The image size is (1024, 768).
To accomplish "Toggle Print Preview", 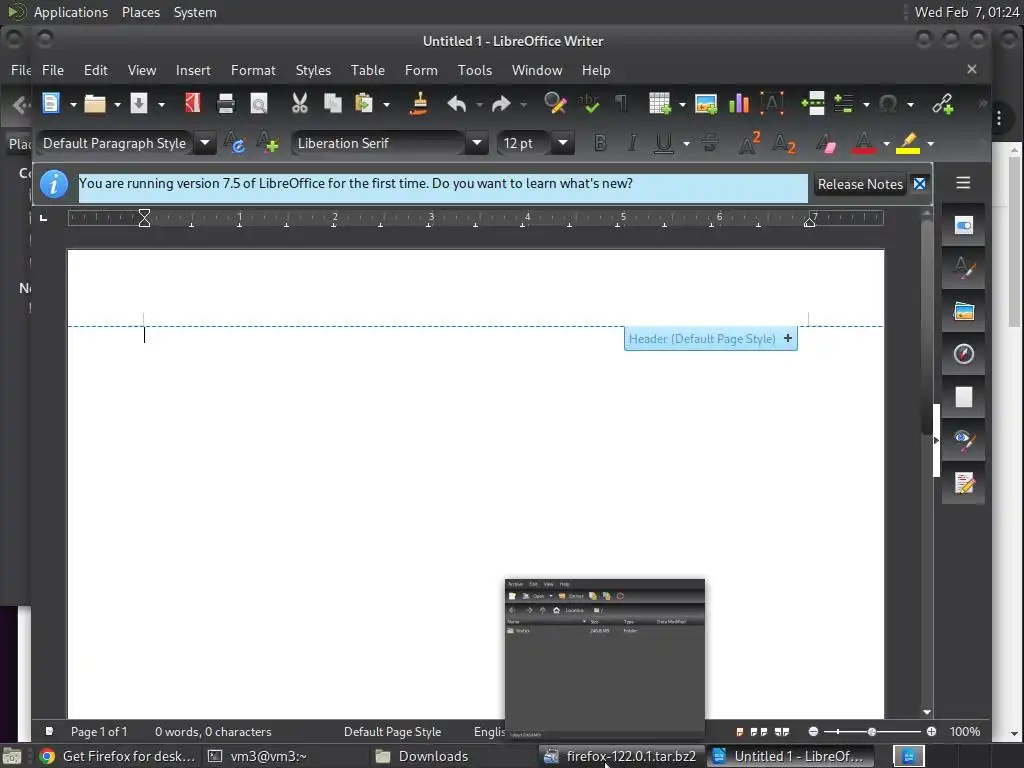I will pyautogui.click(x=259, y=104).
